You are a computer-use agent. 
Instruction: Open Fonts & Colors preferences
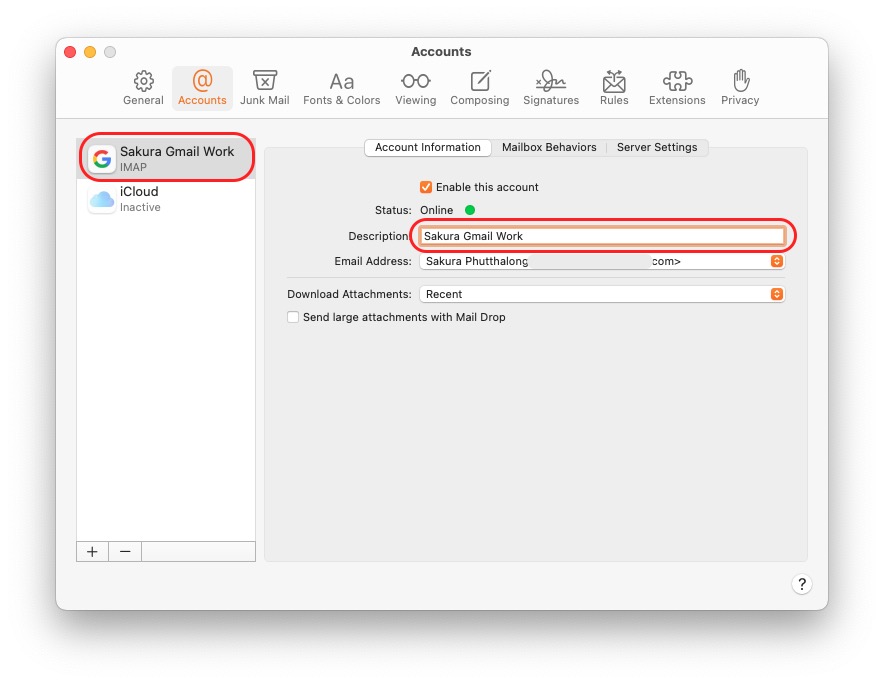[341, 88]
